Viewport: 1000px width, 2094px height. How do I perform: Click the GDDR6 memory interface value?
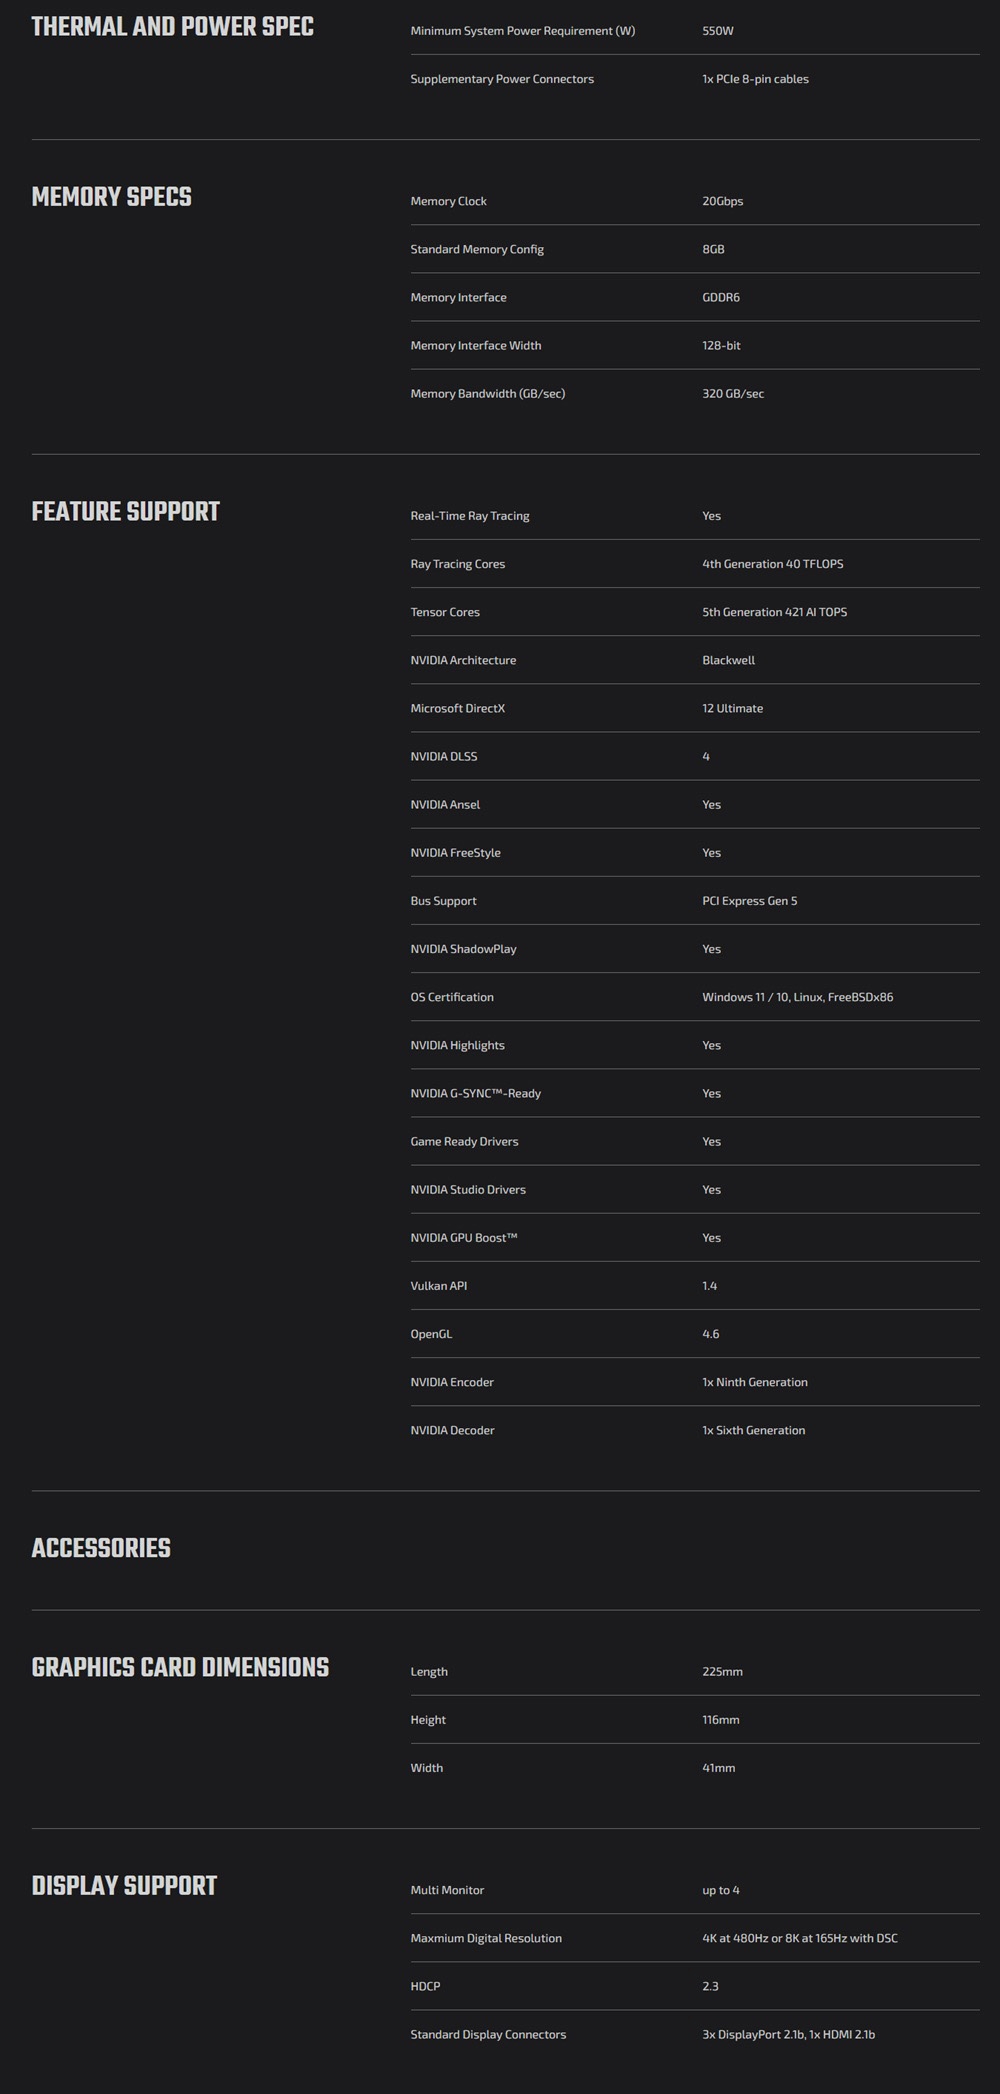pos(720,297)
